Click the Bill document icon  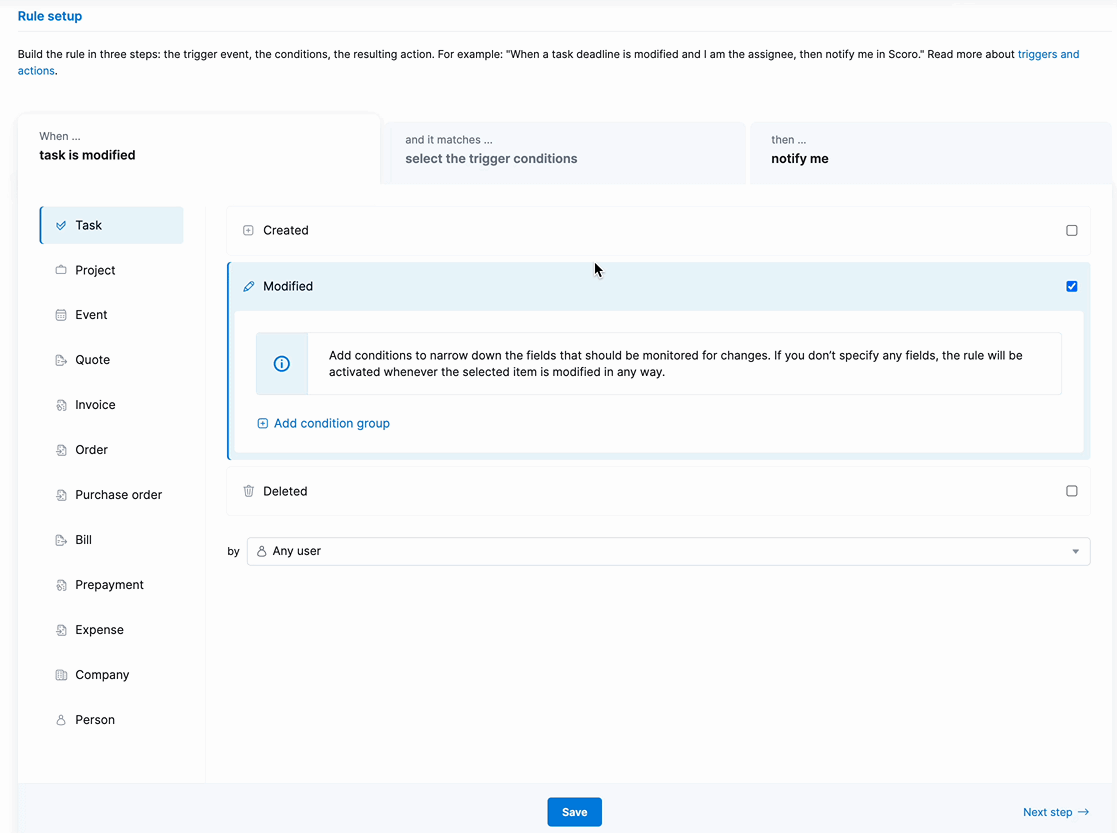(61, 540)
